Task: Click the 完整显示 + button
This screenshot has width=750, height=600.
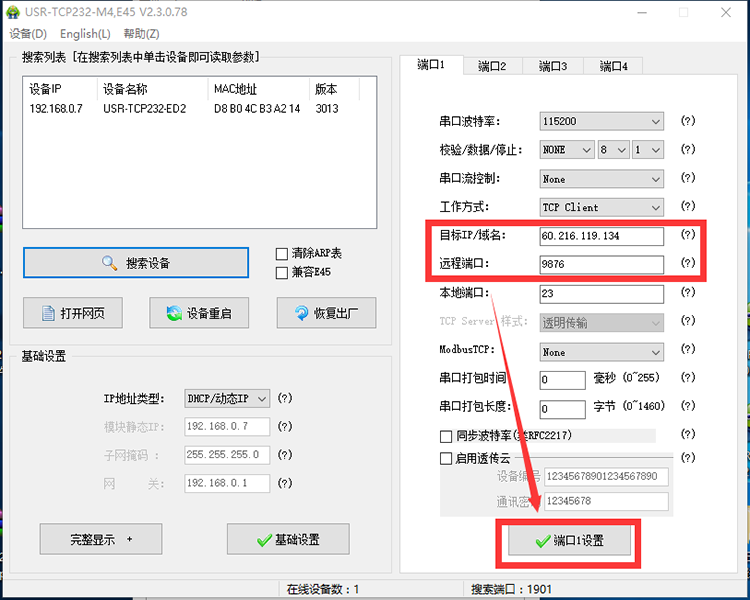Action: (x=100, y=539)
